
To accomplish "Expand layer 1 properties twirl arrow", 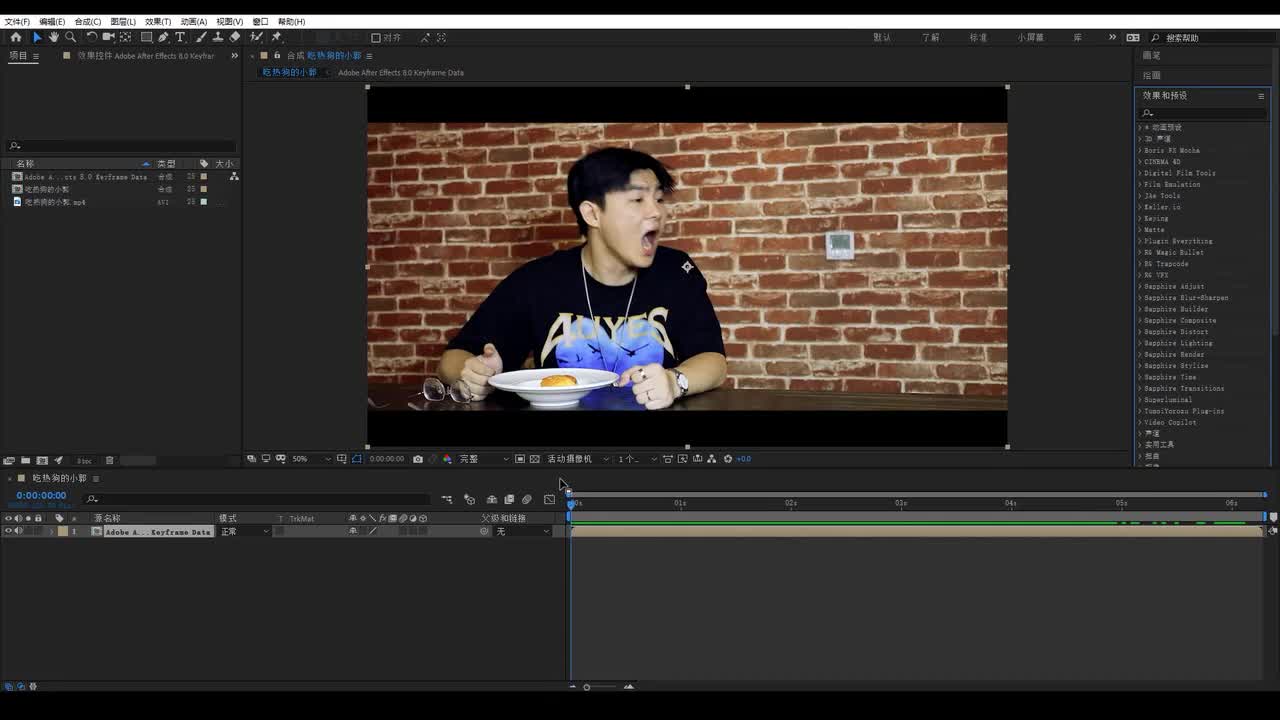I will click(x=52, y=531).
